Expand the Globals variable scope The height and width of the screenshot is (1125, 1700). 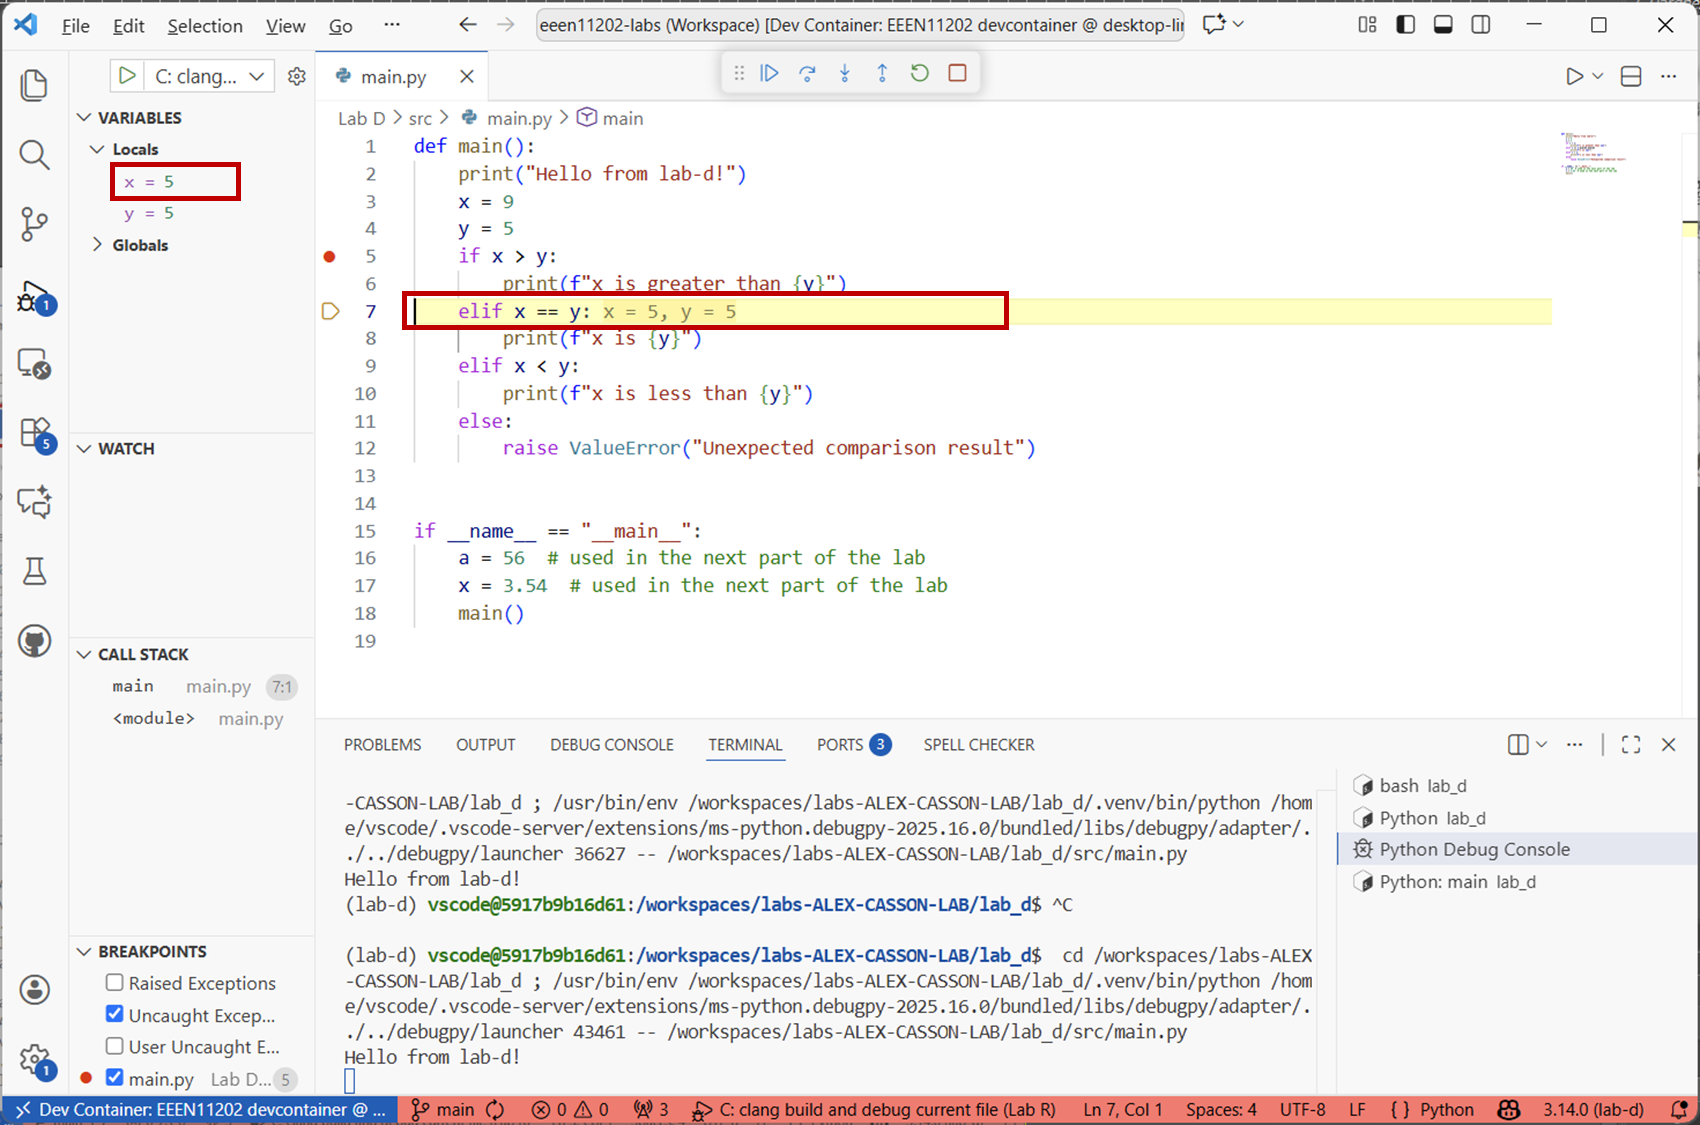(x=98, y=245)
